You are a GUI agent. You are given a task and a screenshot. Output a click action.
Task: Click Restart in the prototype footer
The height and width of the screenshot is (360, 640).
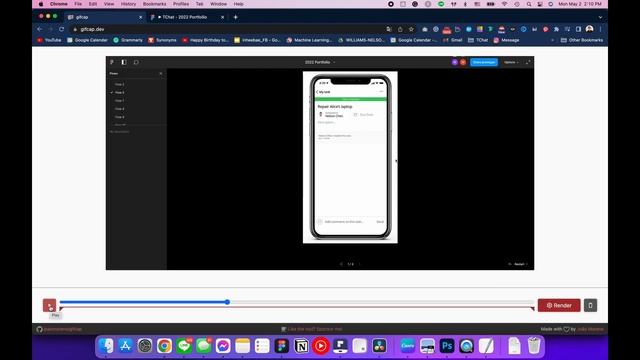(x=518, y=264)
